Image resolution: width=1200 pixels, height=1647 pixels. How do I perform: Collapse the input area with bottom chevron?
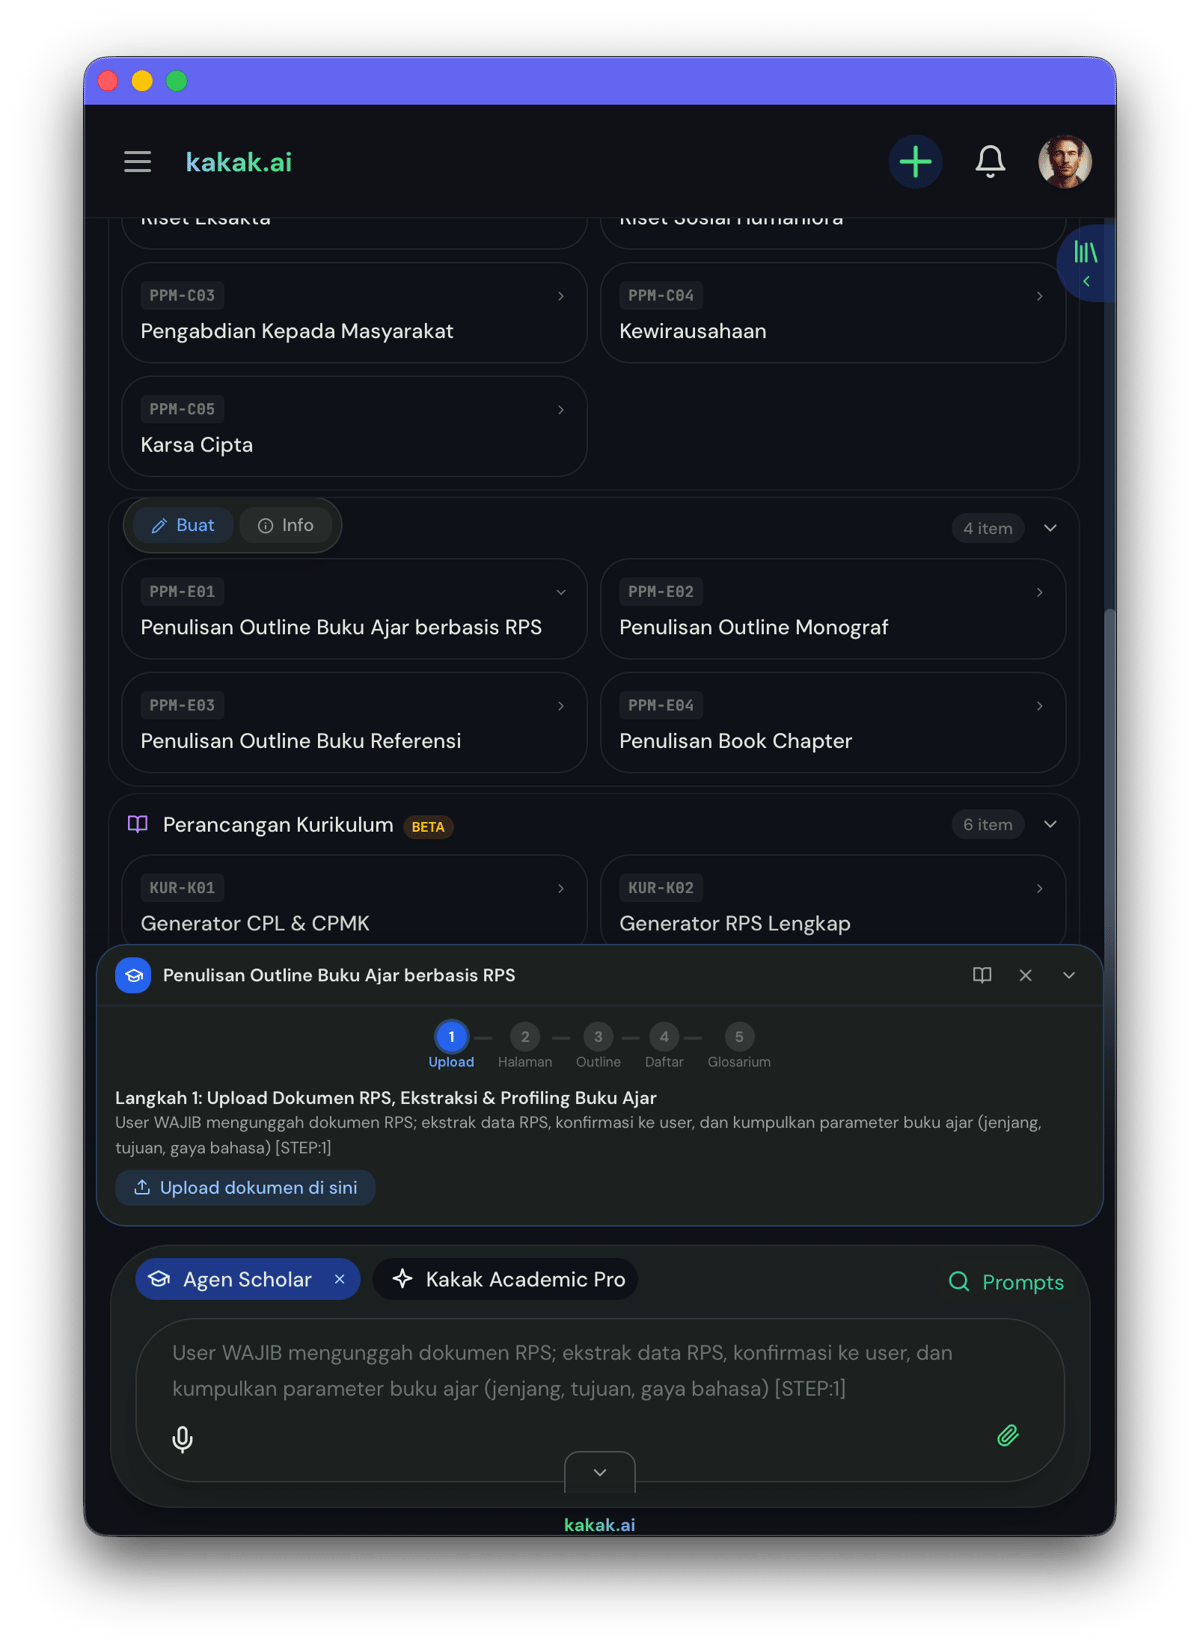(x=600, y=1472)
